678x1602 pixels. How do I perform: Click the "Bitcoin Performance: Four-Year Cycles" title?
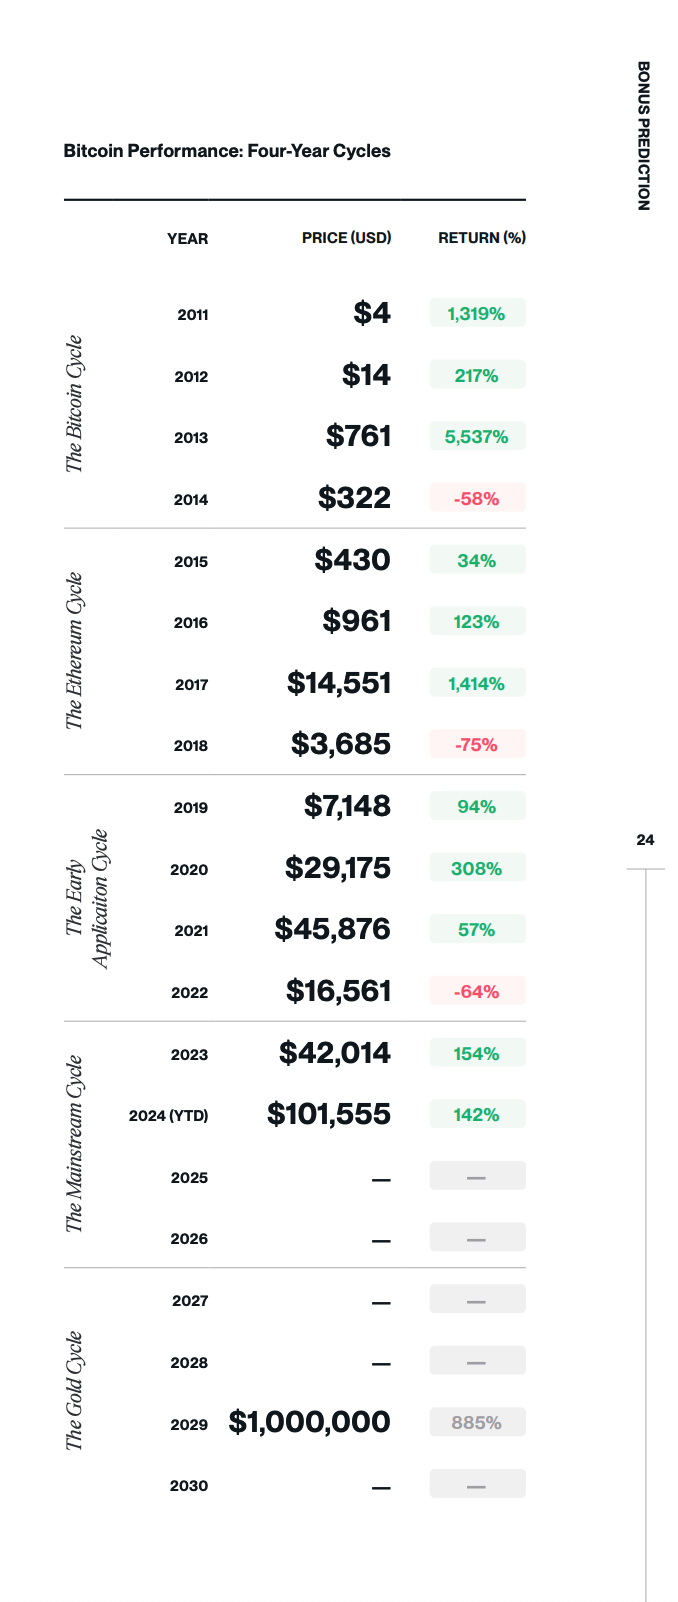point(227,151)
